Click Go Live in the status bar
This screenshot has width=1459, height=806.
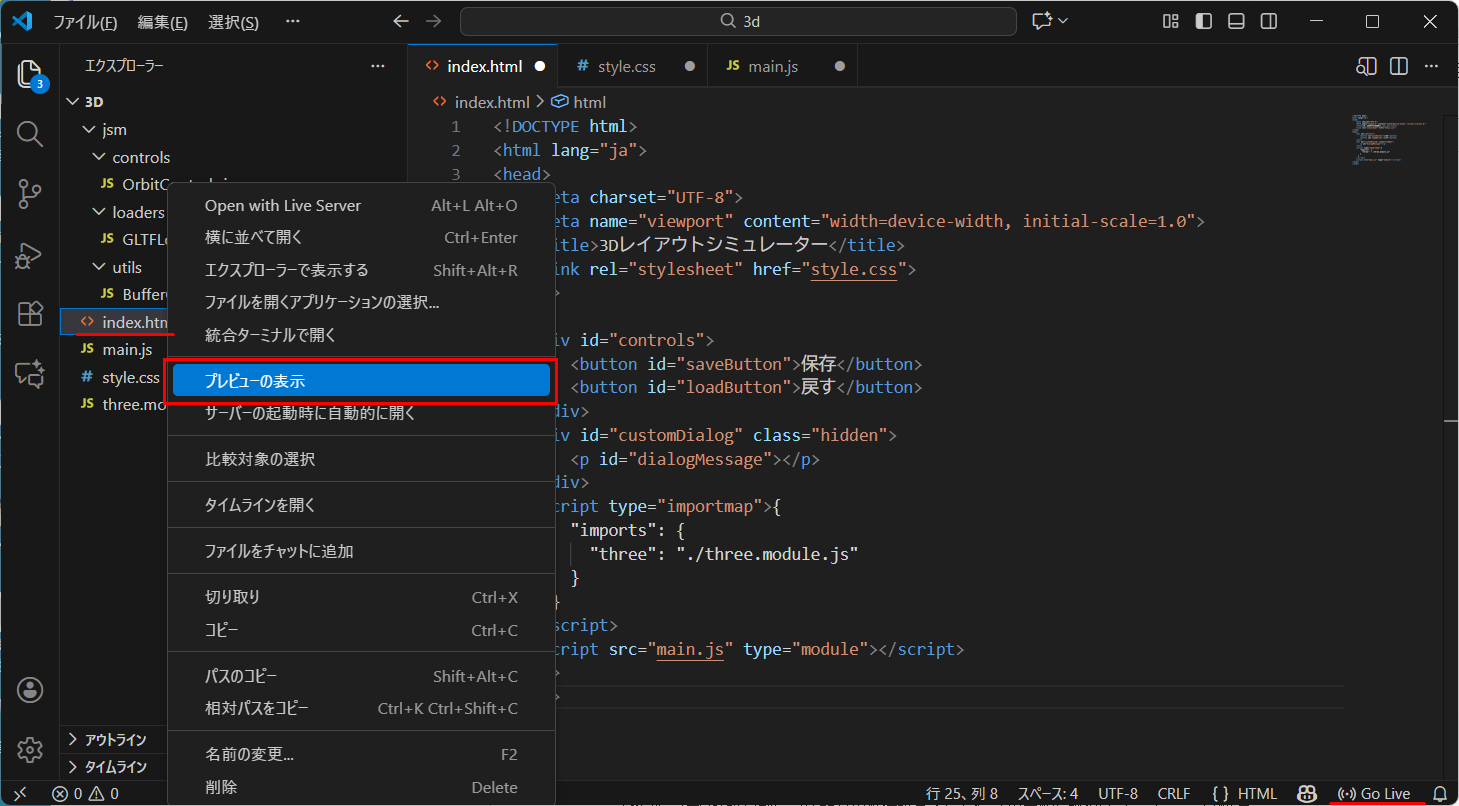pyautogui.click(x=1375, y=793)
